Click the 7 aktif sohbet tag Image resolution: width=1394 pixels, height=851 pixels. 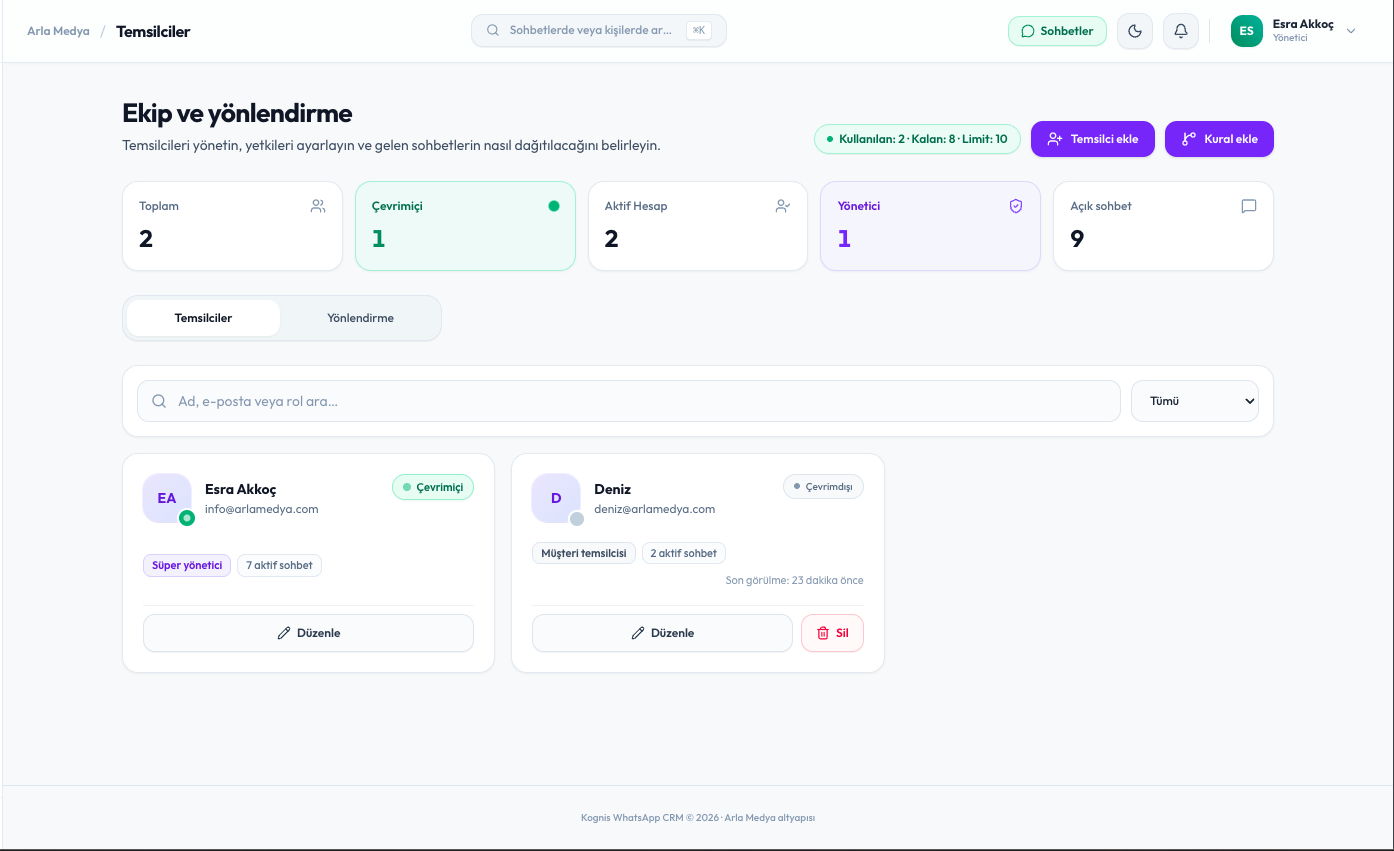(279, 565)
